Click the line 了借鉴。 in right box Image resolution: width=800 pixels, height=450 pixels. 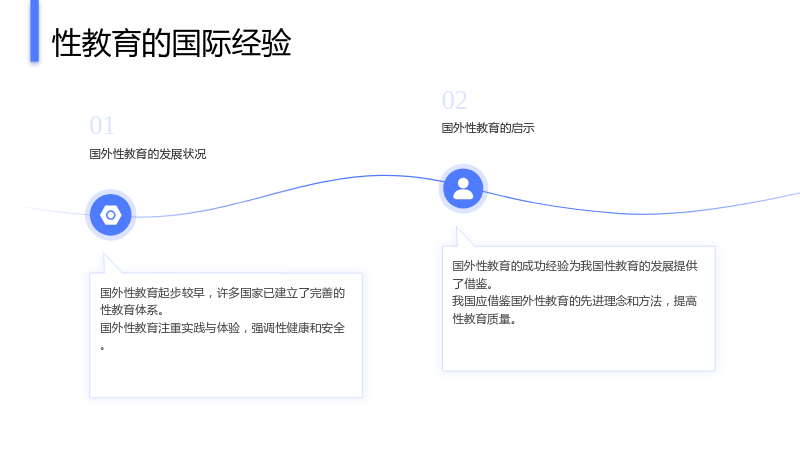(472, 284)
